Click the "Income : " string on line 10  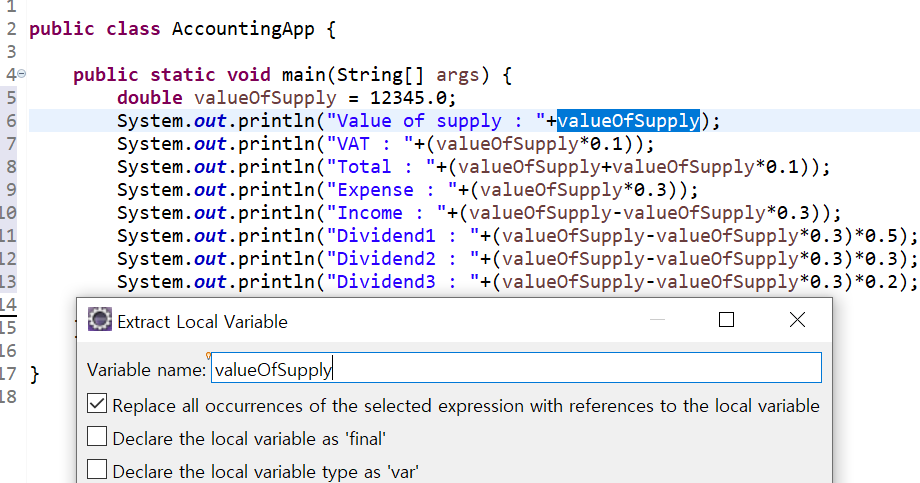click(x=387, y=212)
